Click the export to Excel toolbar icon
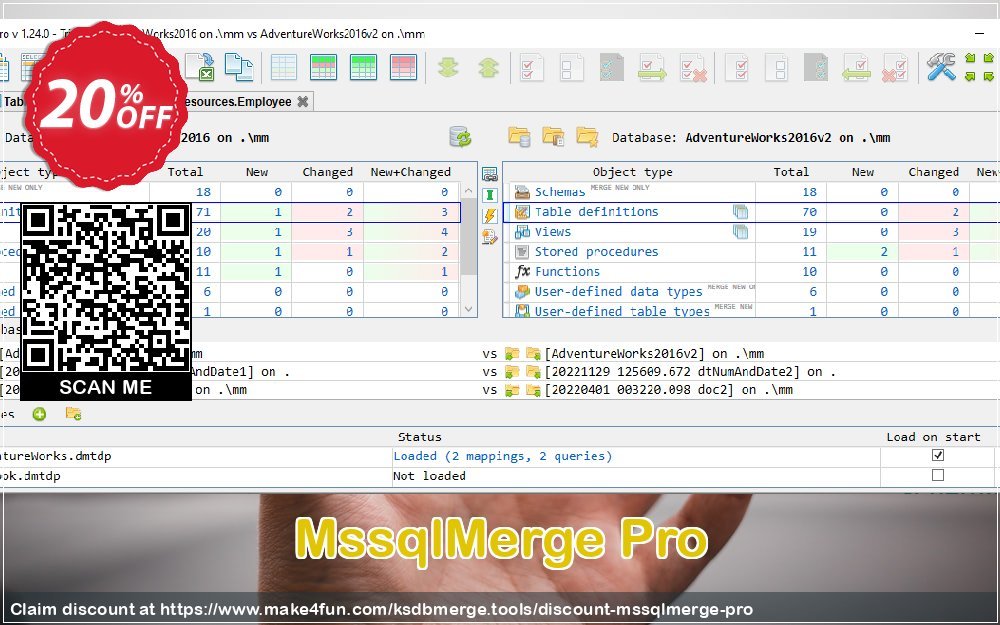Screen dimensions: 1000x625 [199, 67]
